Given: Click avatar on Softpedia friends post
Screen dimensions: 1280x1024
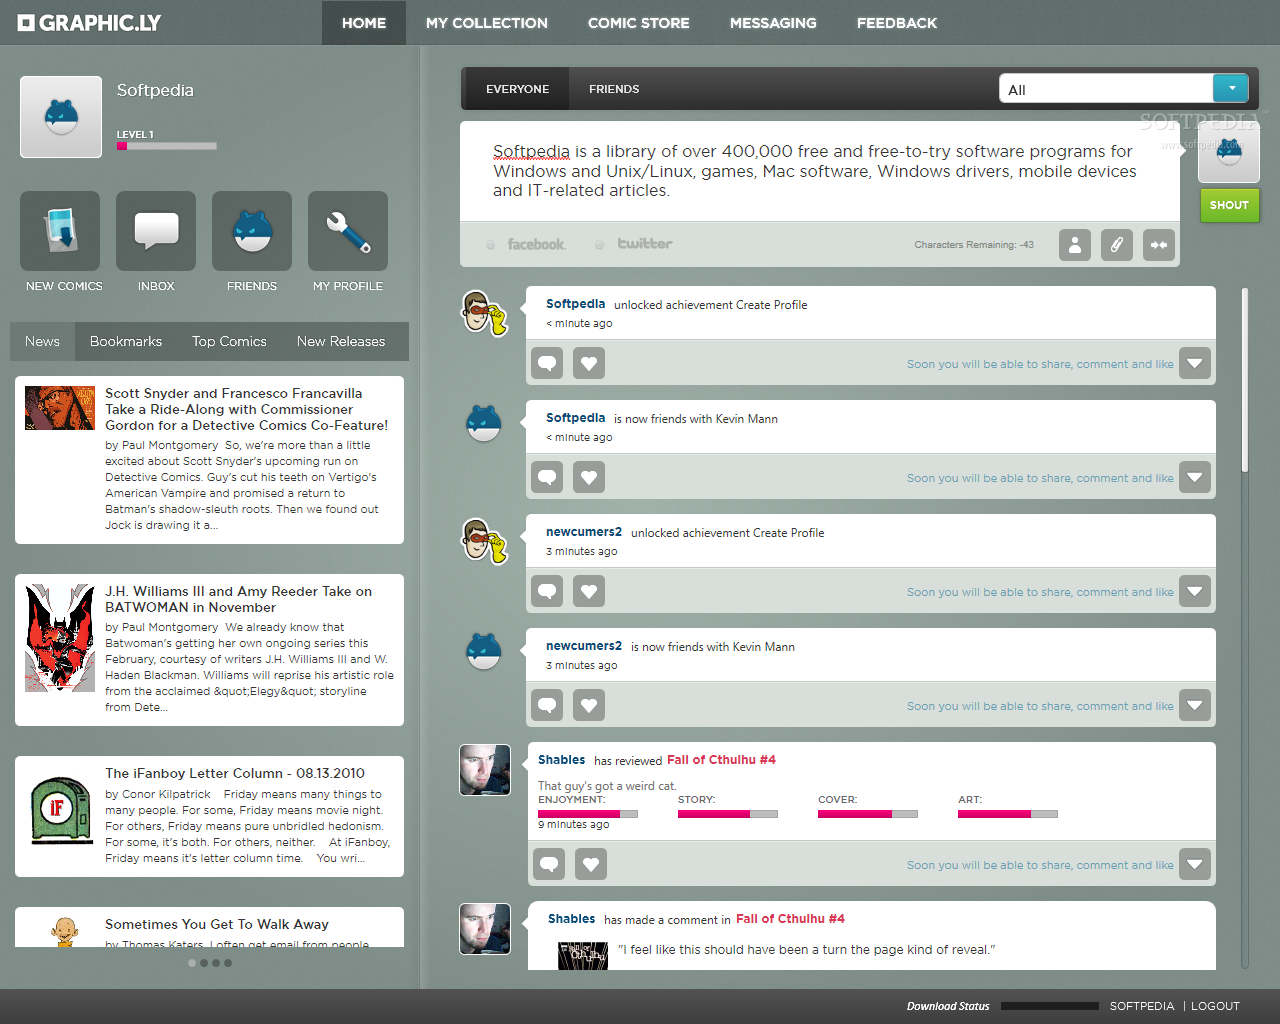Looking at the screenshot, I should (x=484, y=424).
